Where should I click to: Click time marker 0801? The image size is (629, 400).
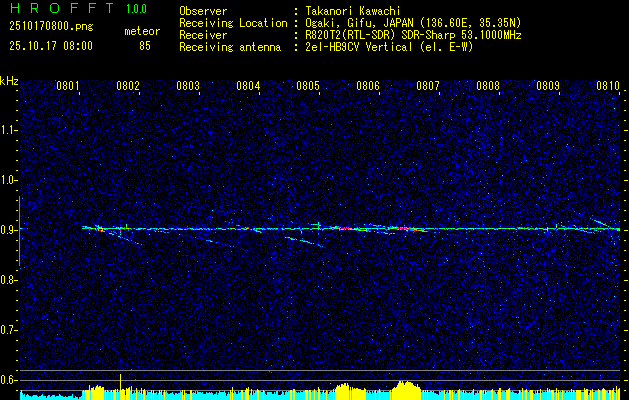coord(67,86)
